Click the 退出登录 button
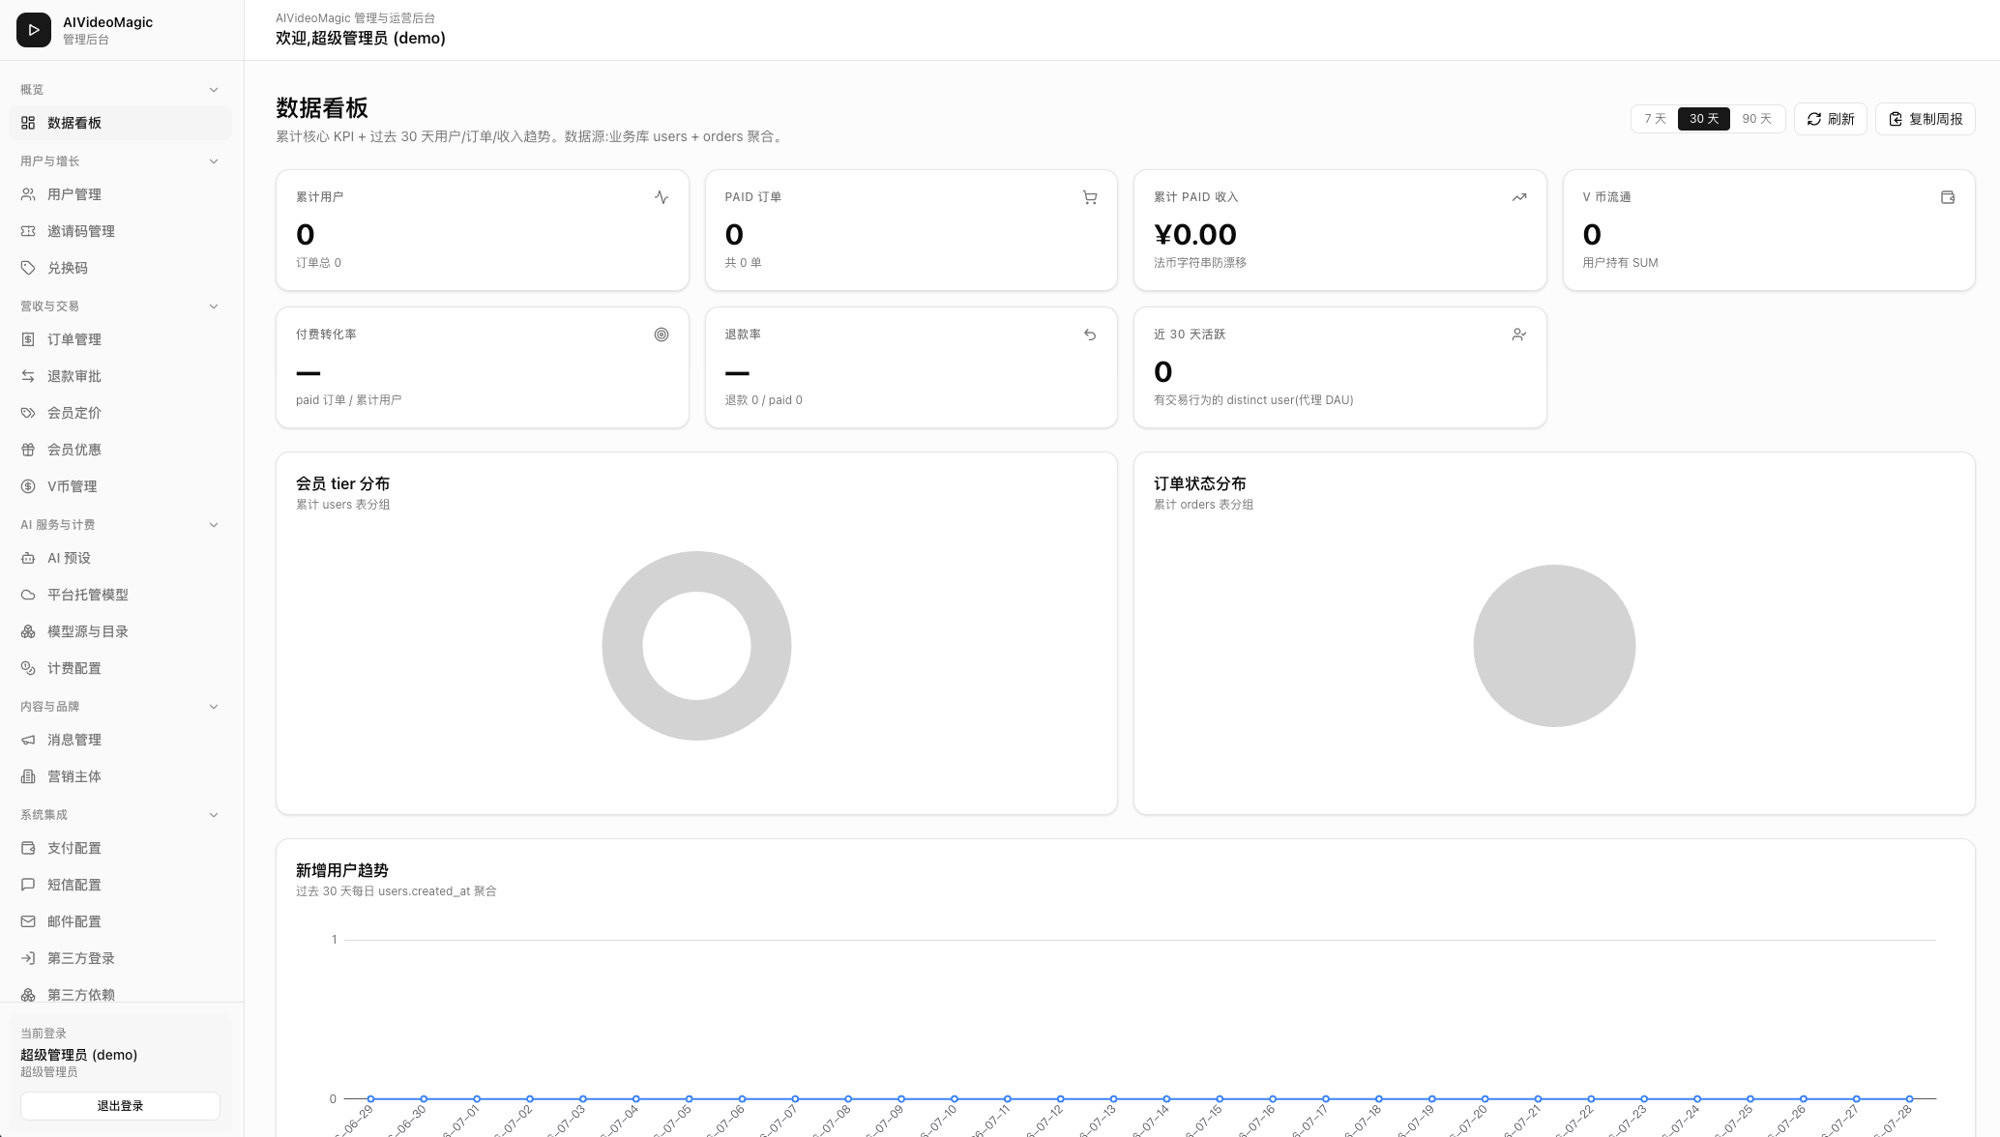Image resolution: width=2000 pixels, height=1137 pixels. [x=120, y=1105]
